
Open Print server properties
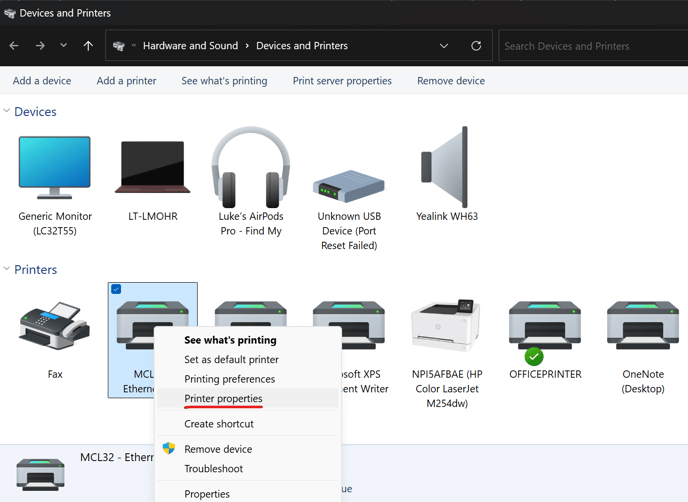pos(342,81)
